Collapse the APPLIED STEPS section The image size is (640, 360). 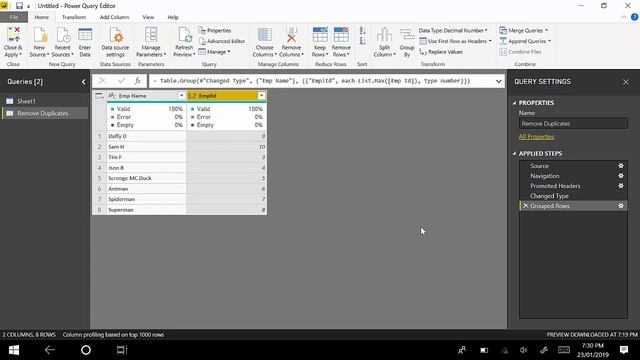(x=514, y=153)
